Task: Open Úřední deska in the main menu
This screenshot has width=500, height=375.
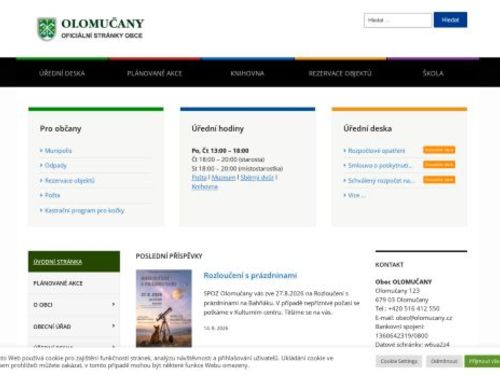Action: 62,73
